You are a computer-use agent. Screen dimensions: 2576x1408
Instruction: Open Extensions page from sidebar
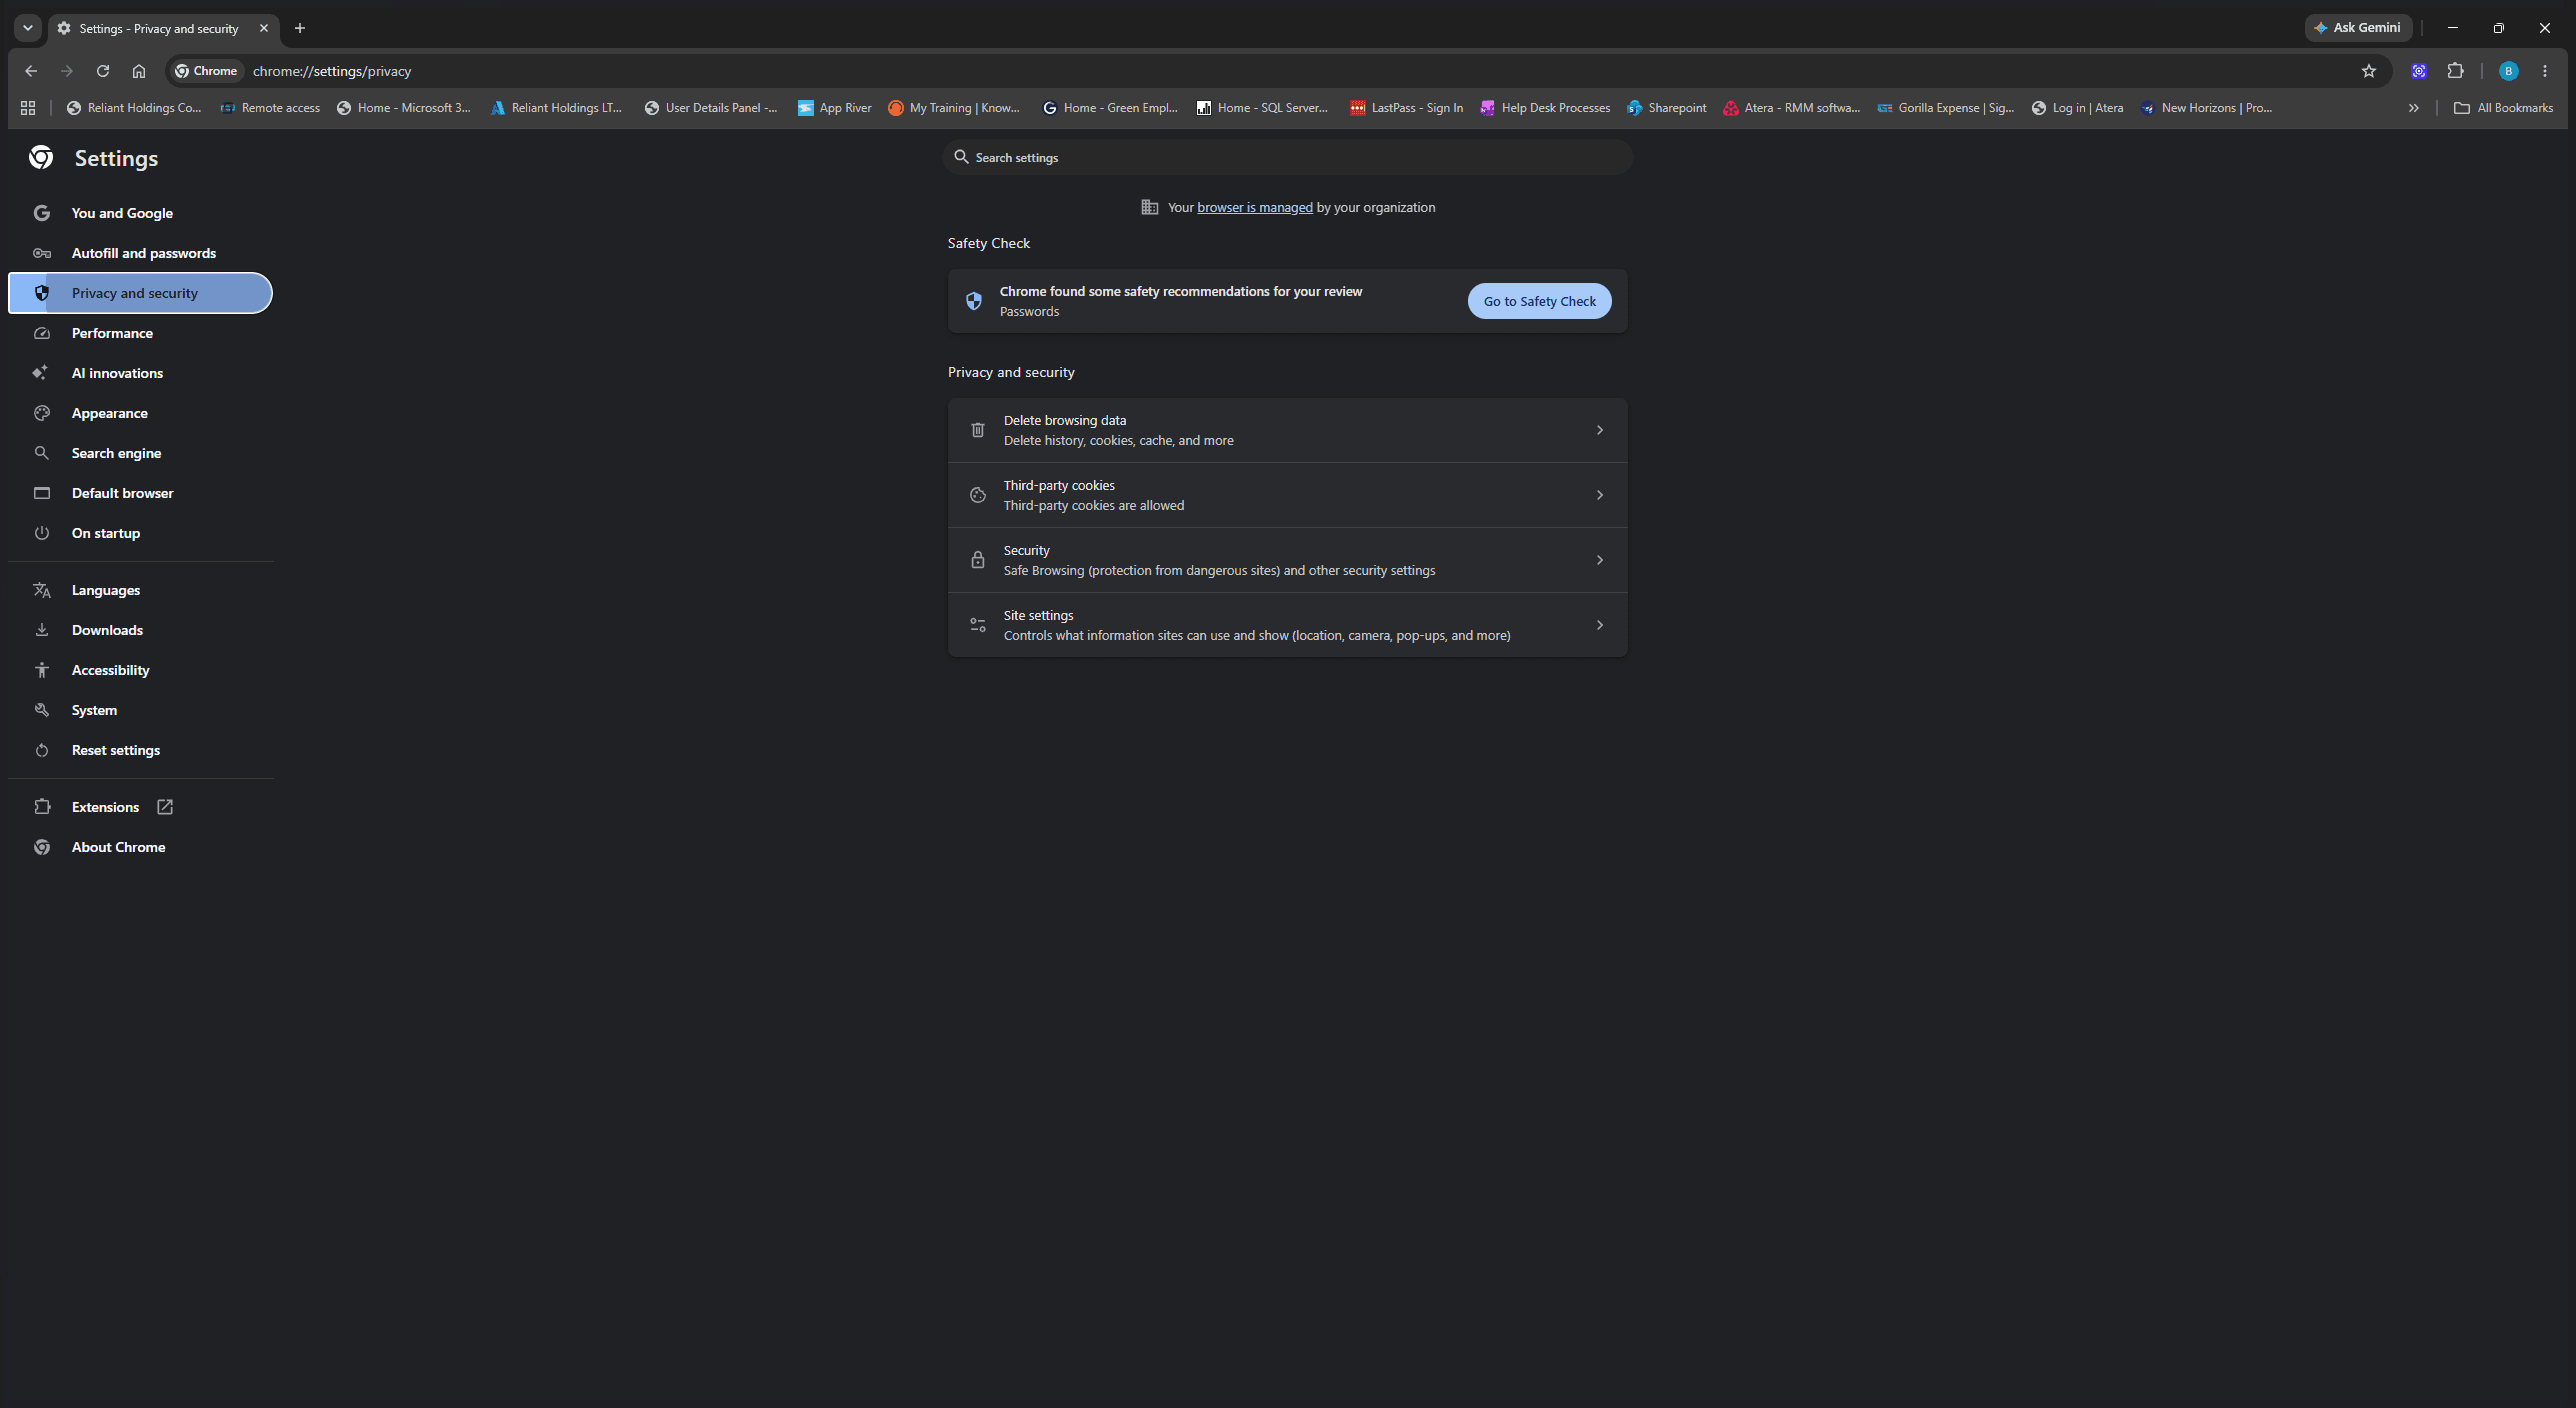tap(140, 807)
